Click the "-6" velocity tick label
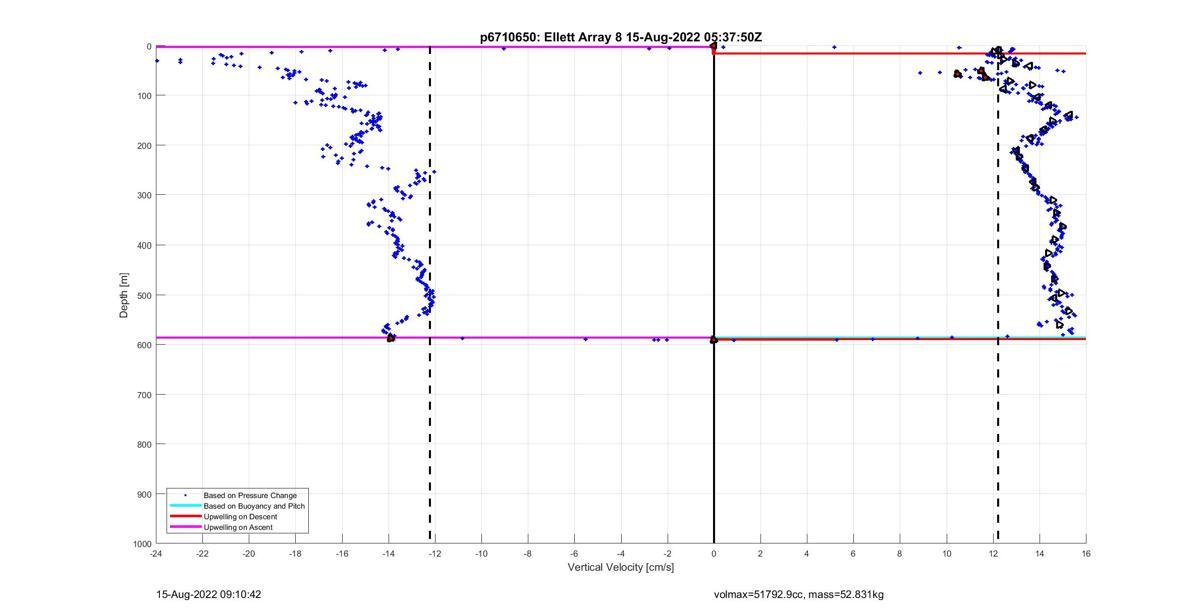 tap(574, 553)
